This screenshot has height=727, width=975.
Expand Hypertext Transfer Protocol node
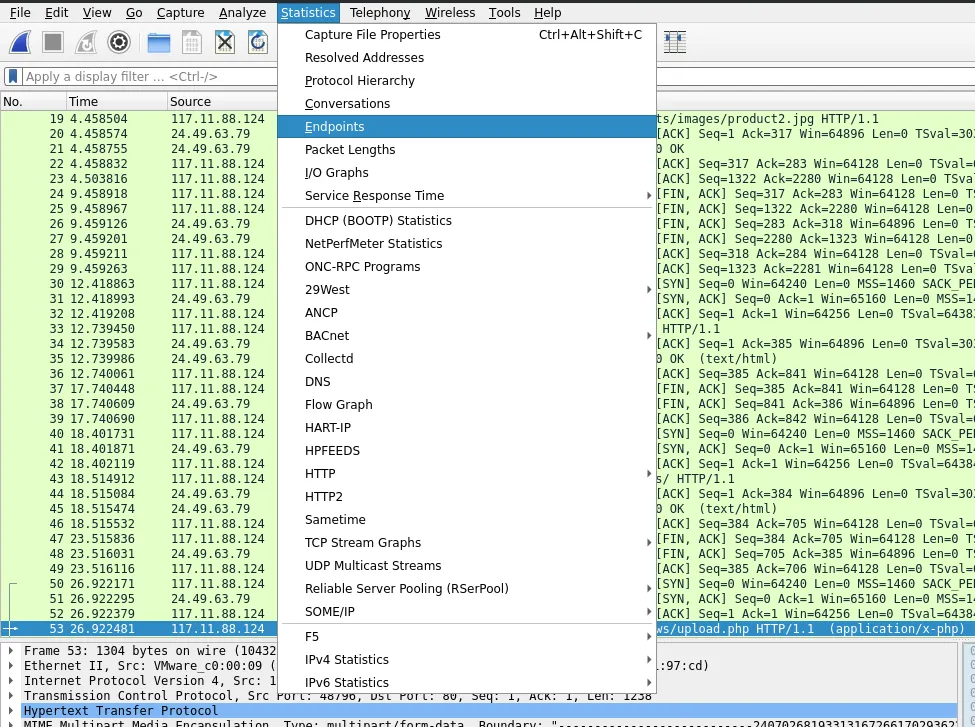point(11,710)
